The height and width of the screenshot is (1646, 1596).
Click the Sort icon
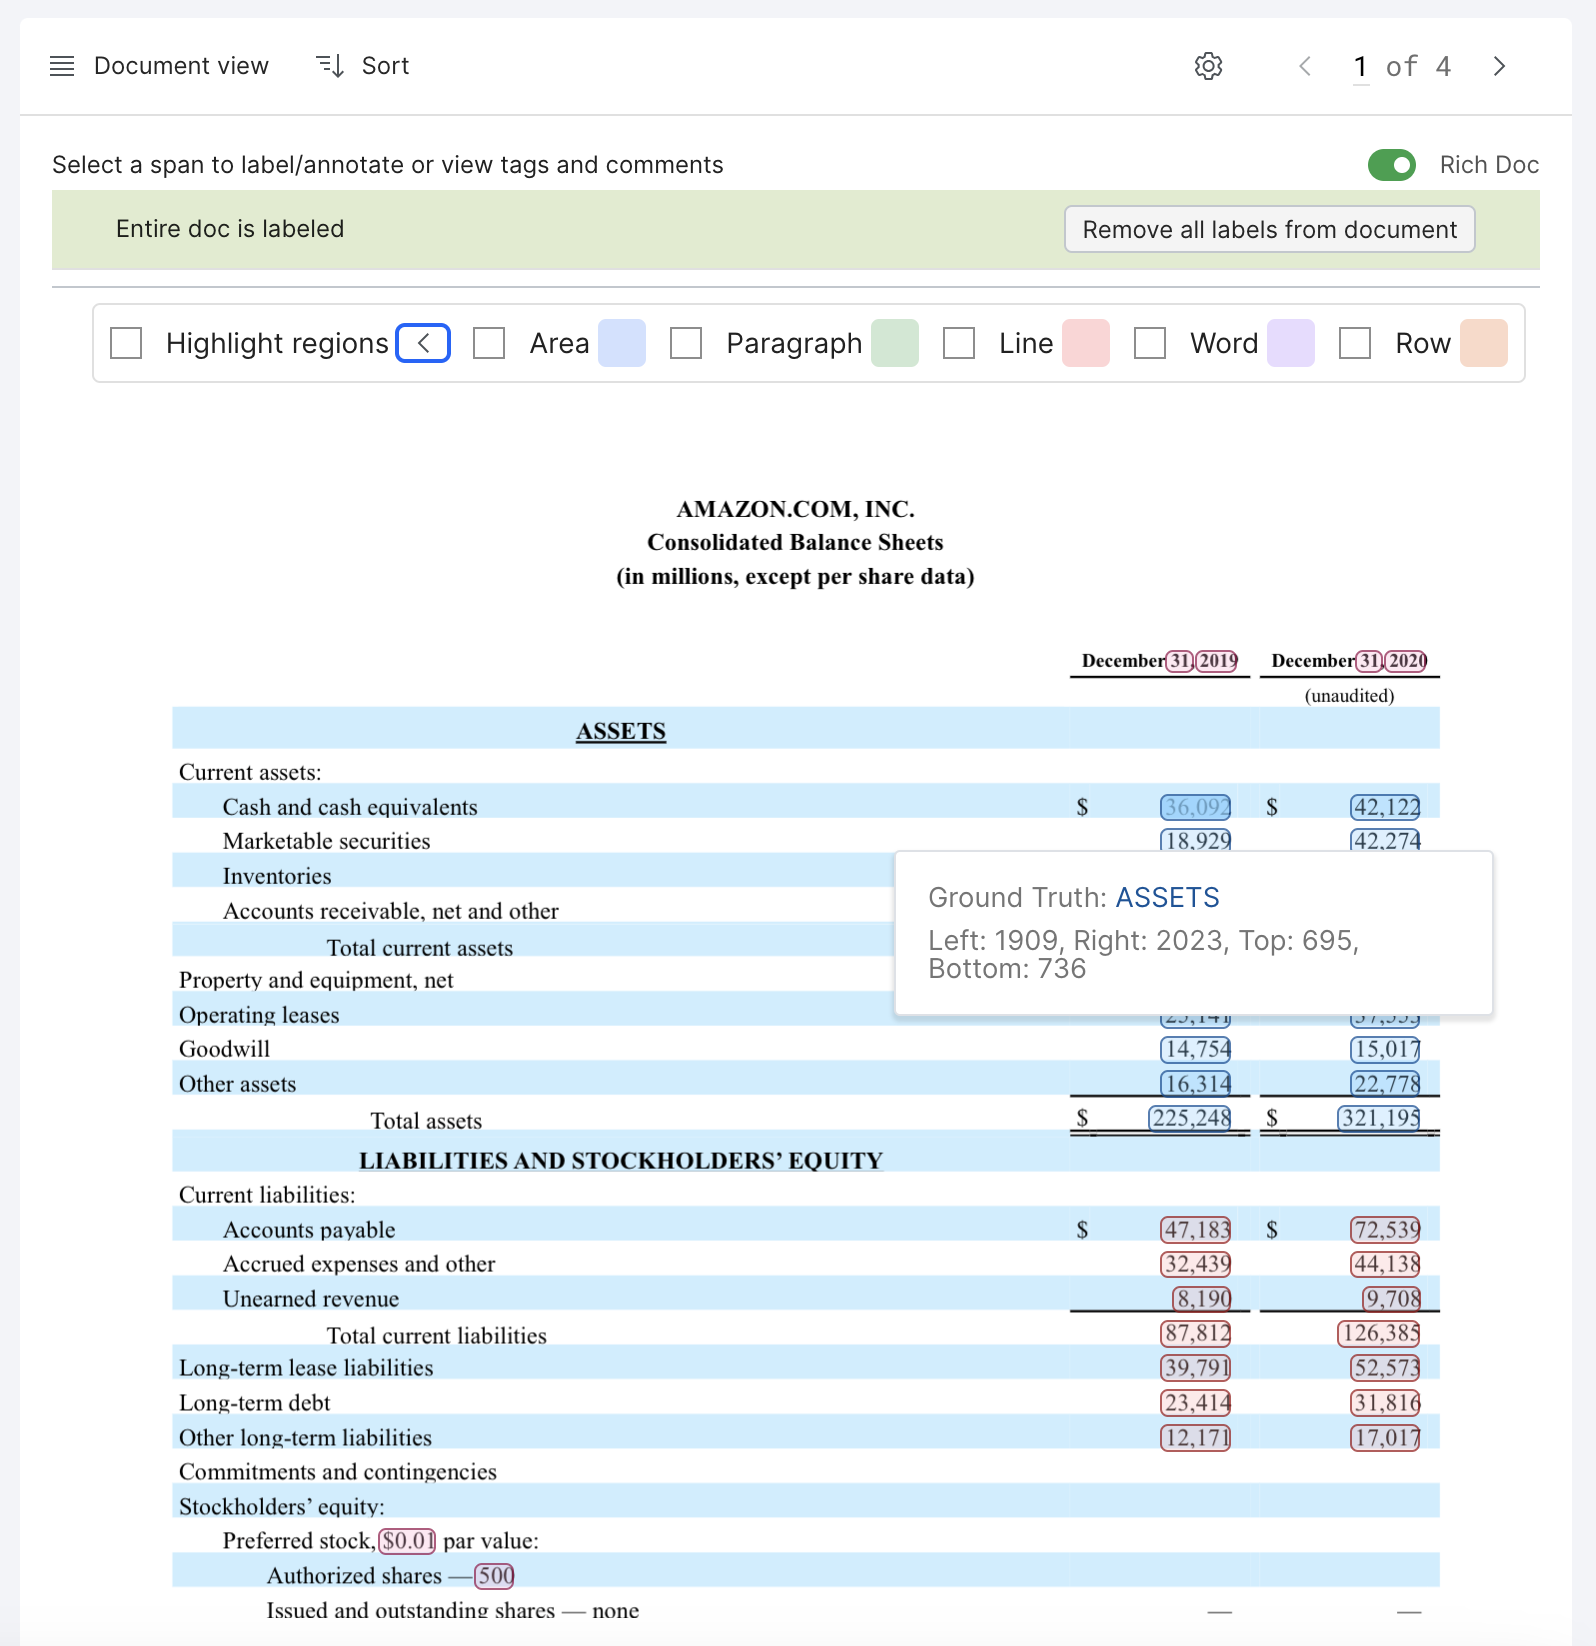pyautogui.click(x=331, y=66)
